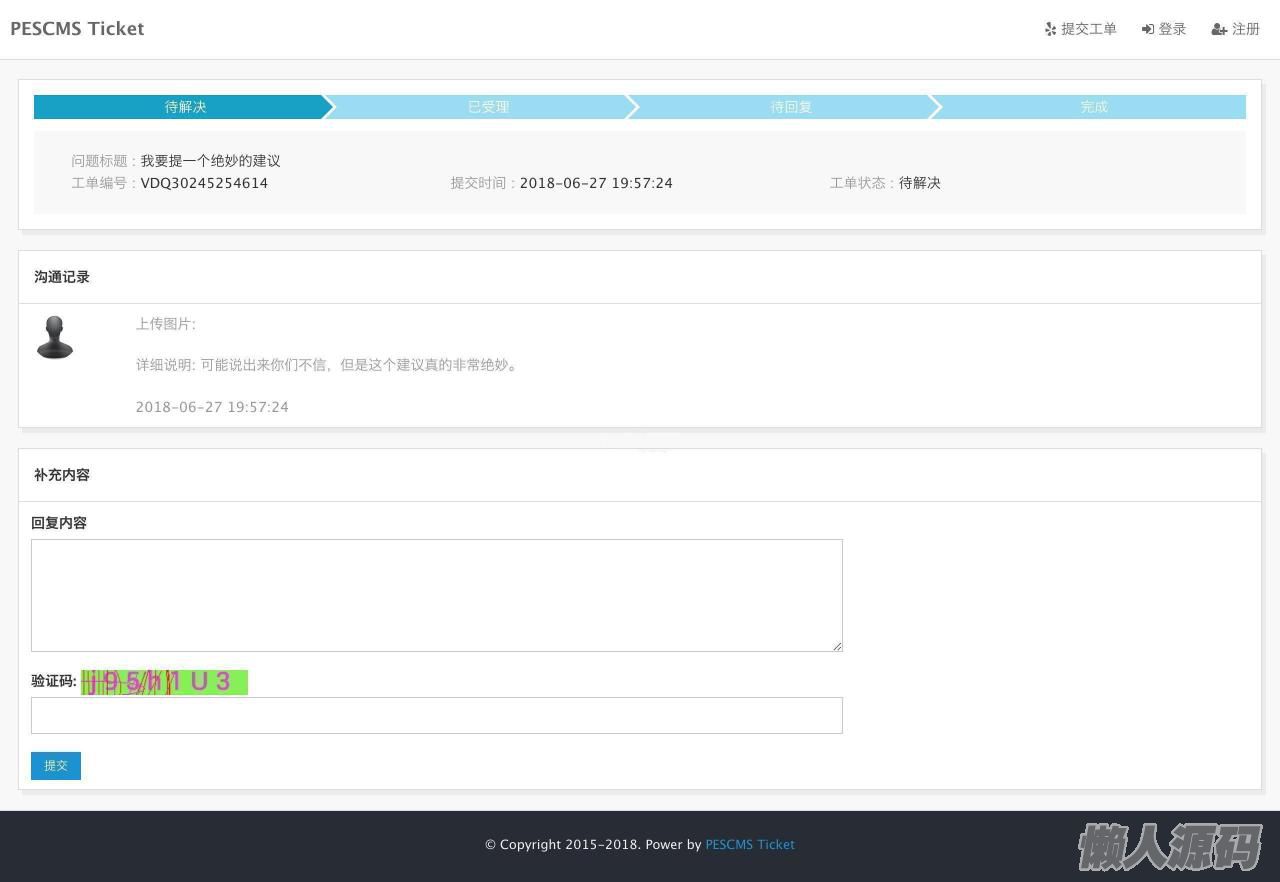Select the 已受理 progress step
Viewport: 1280px width, 882px height.
point(488,107)
